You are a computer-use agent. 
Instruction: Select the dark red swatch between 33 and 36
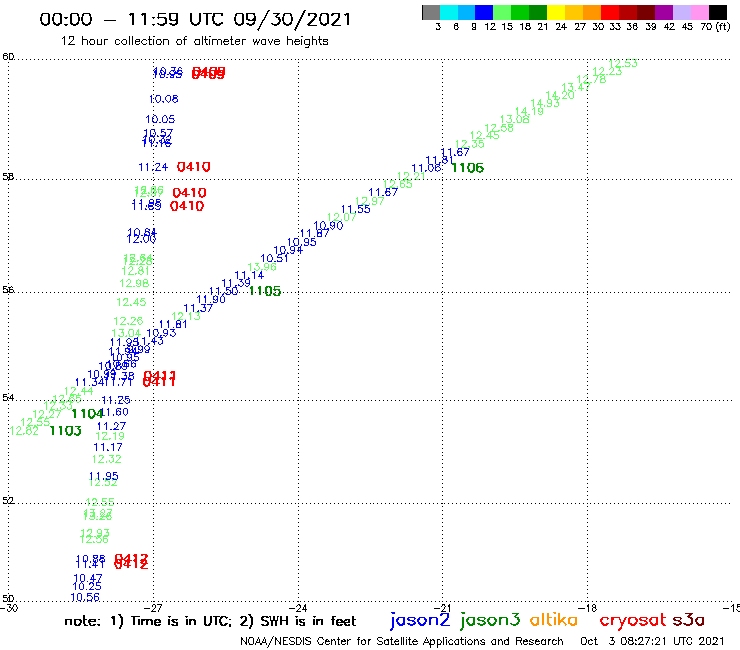click(628, 12)
